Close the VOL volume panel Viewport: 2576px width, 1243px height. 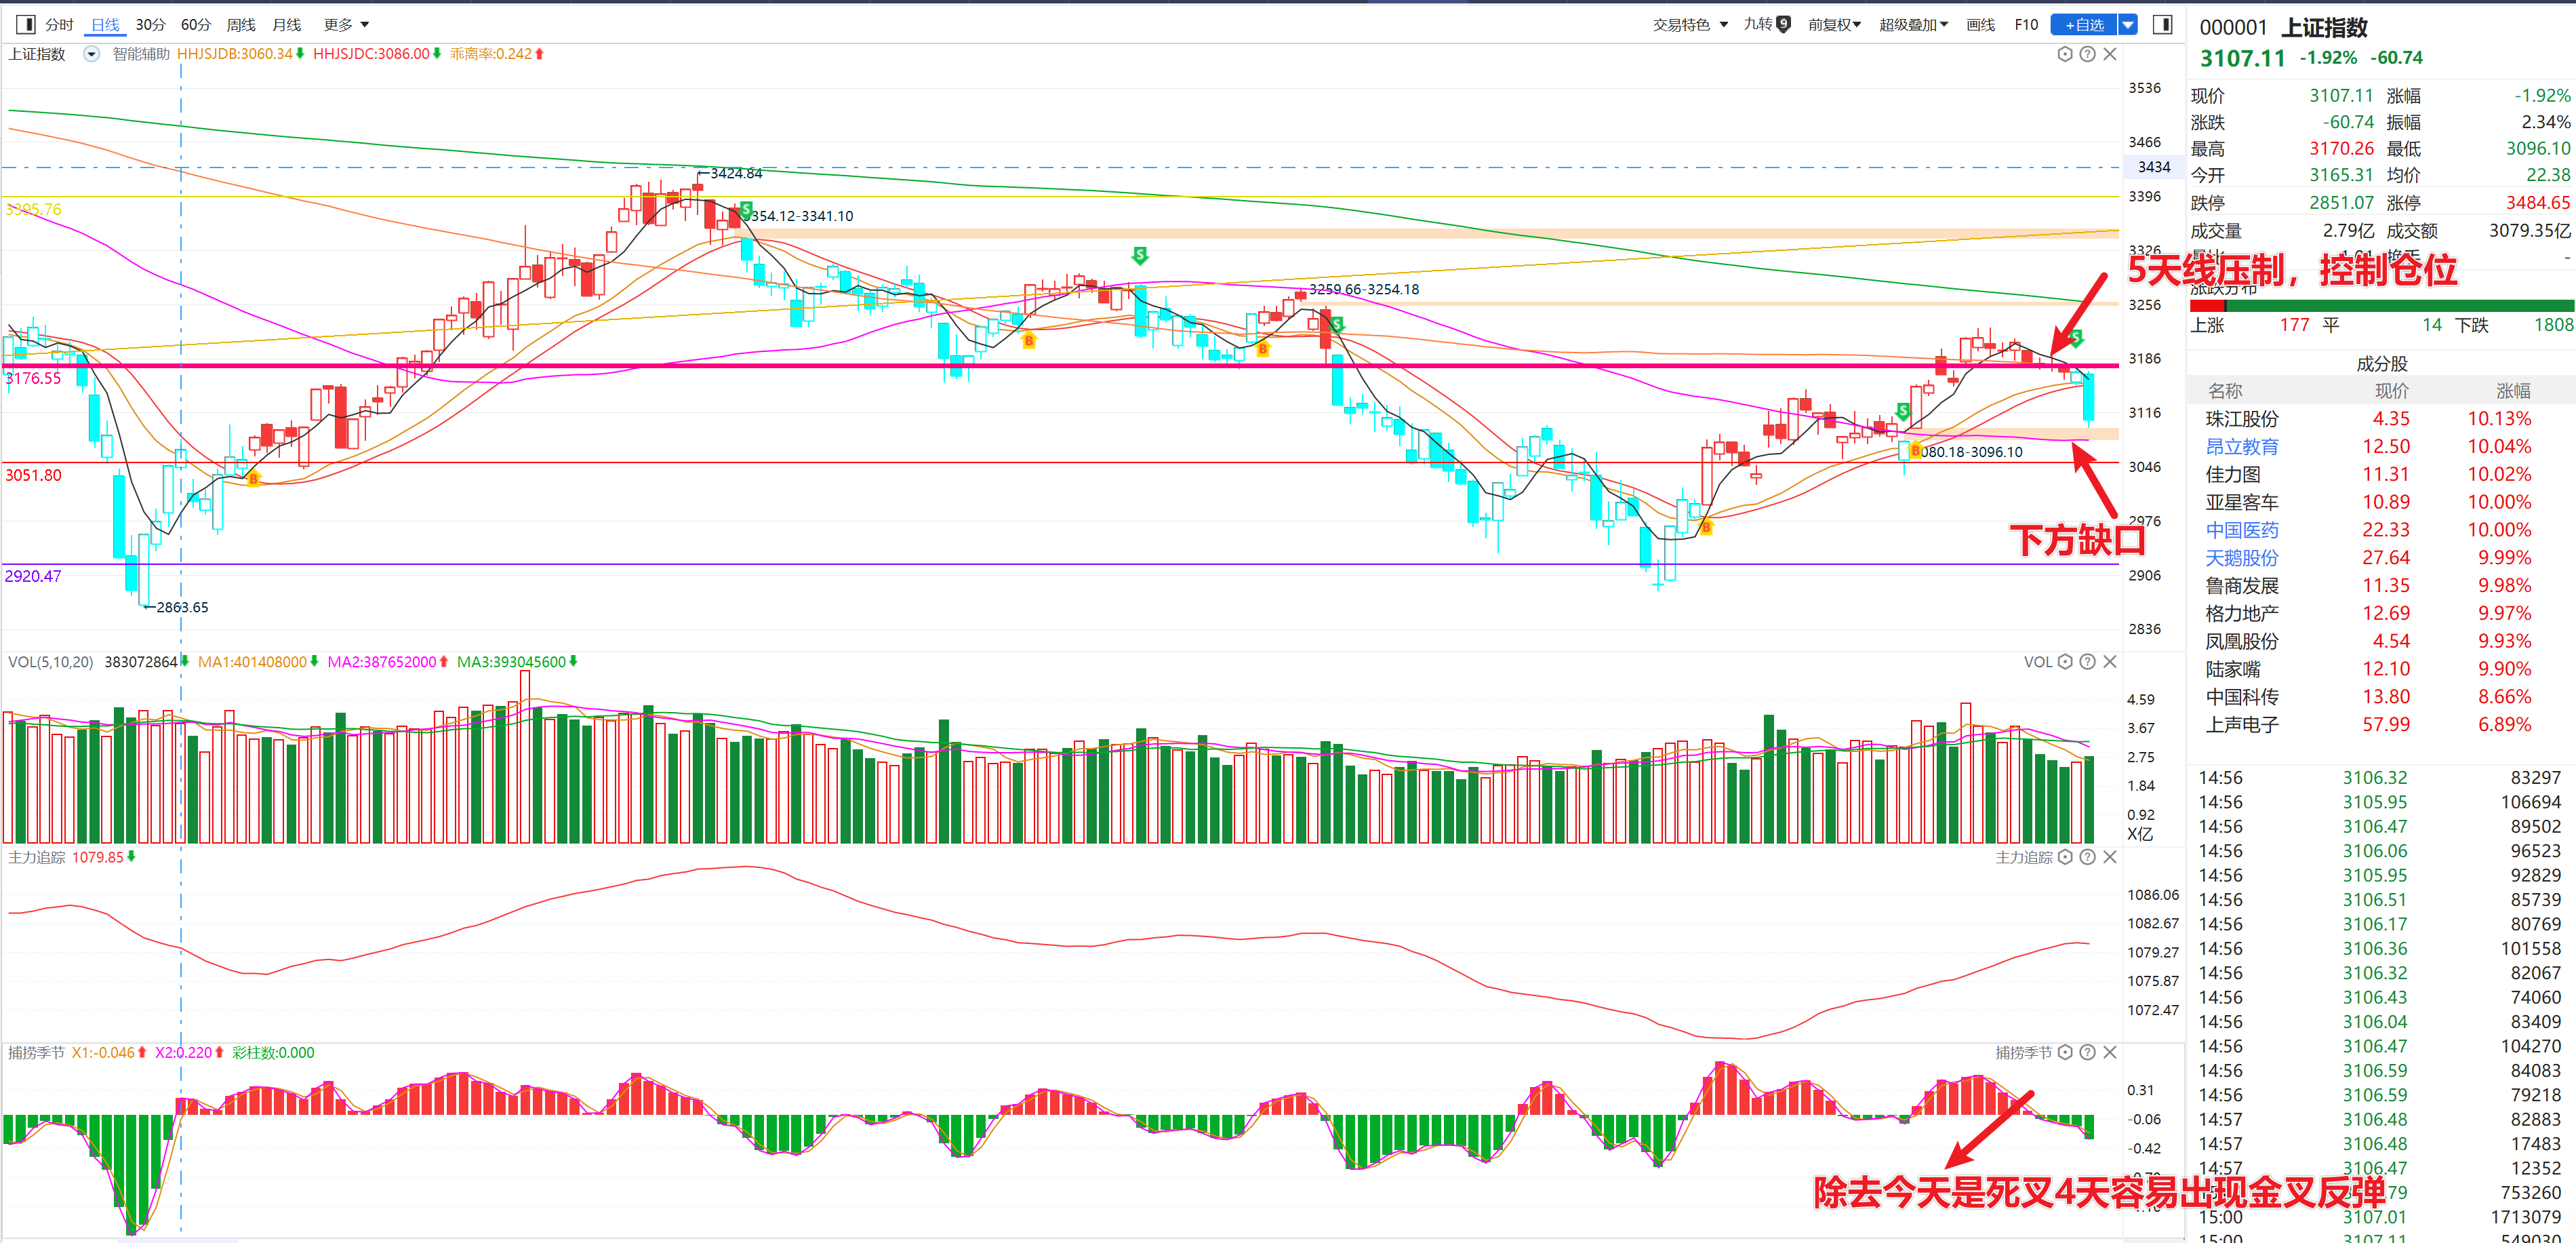click(2110, 661)
